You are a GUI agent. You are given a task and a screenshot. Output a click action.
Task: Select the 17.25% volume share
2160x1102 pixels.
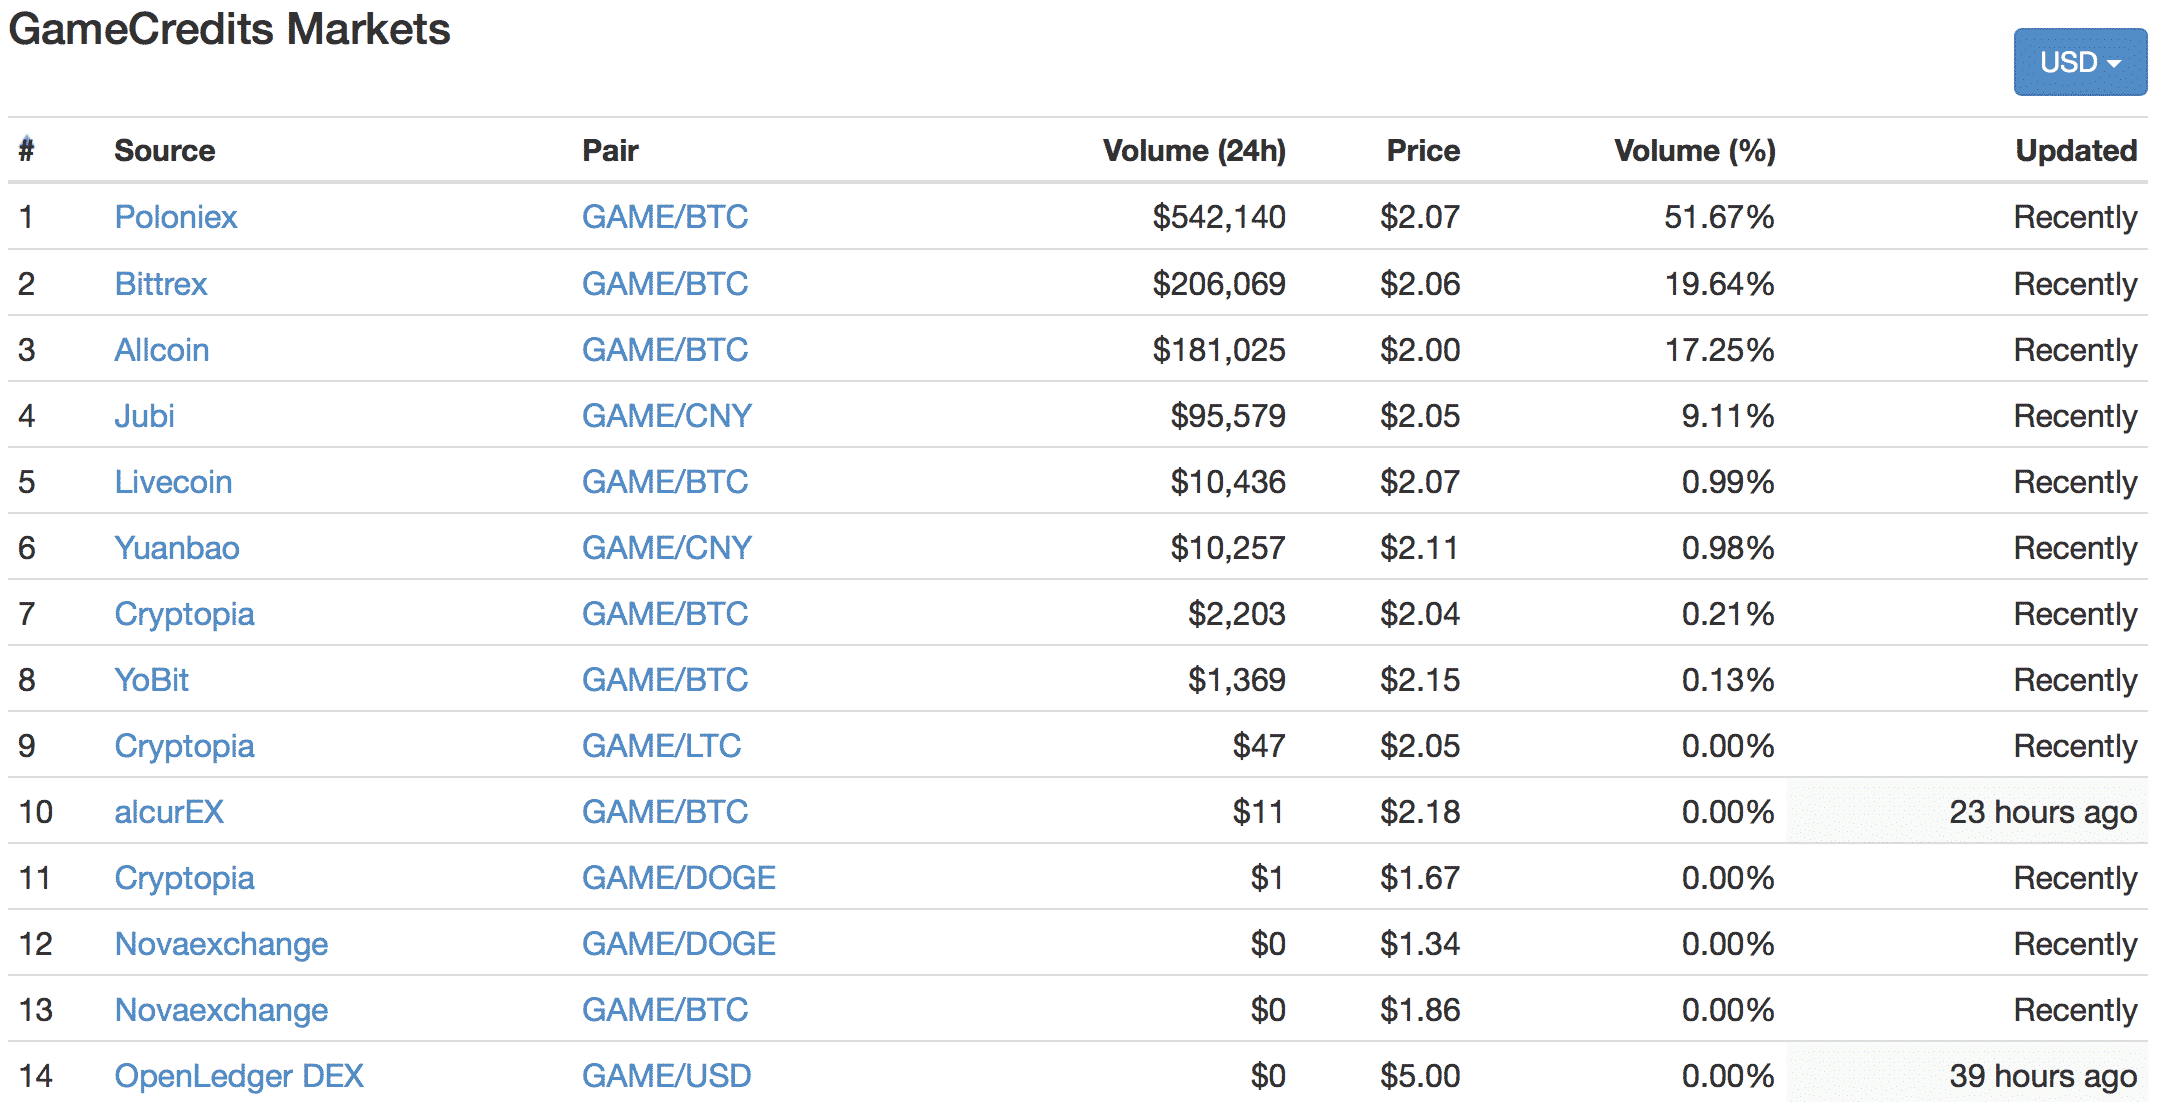tap(1719, 349)
